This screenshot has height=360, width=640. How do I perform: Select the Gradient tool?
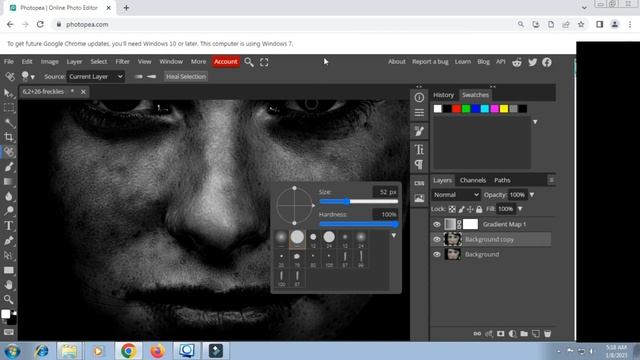tap(9, 182)
